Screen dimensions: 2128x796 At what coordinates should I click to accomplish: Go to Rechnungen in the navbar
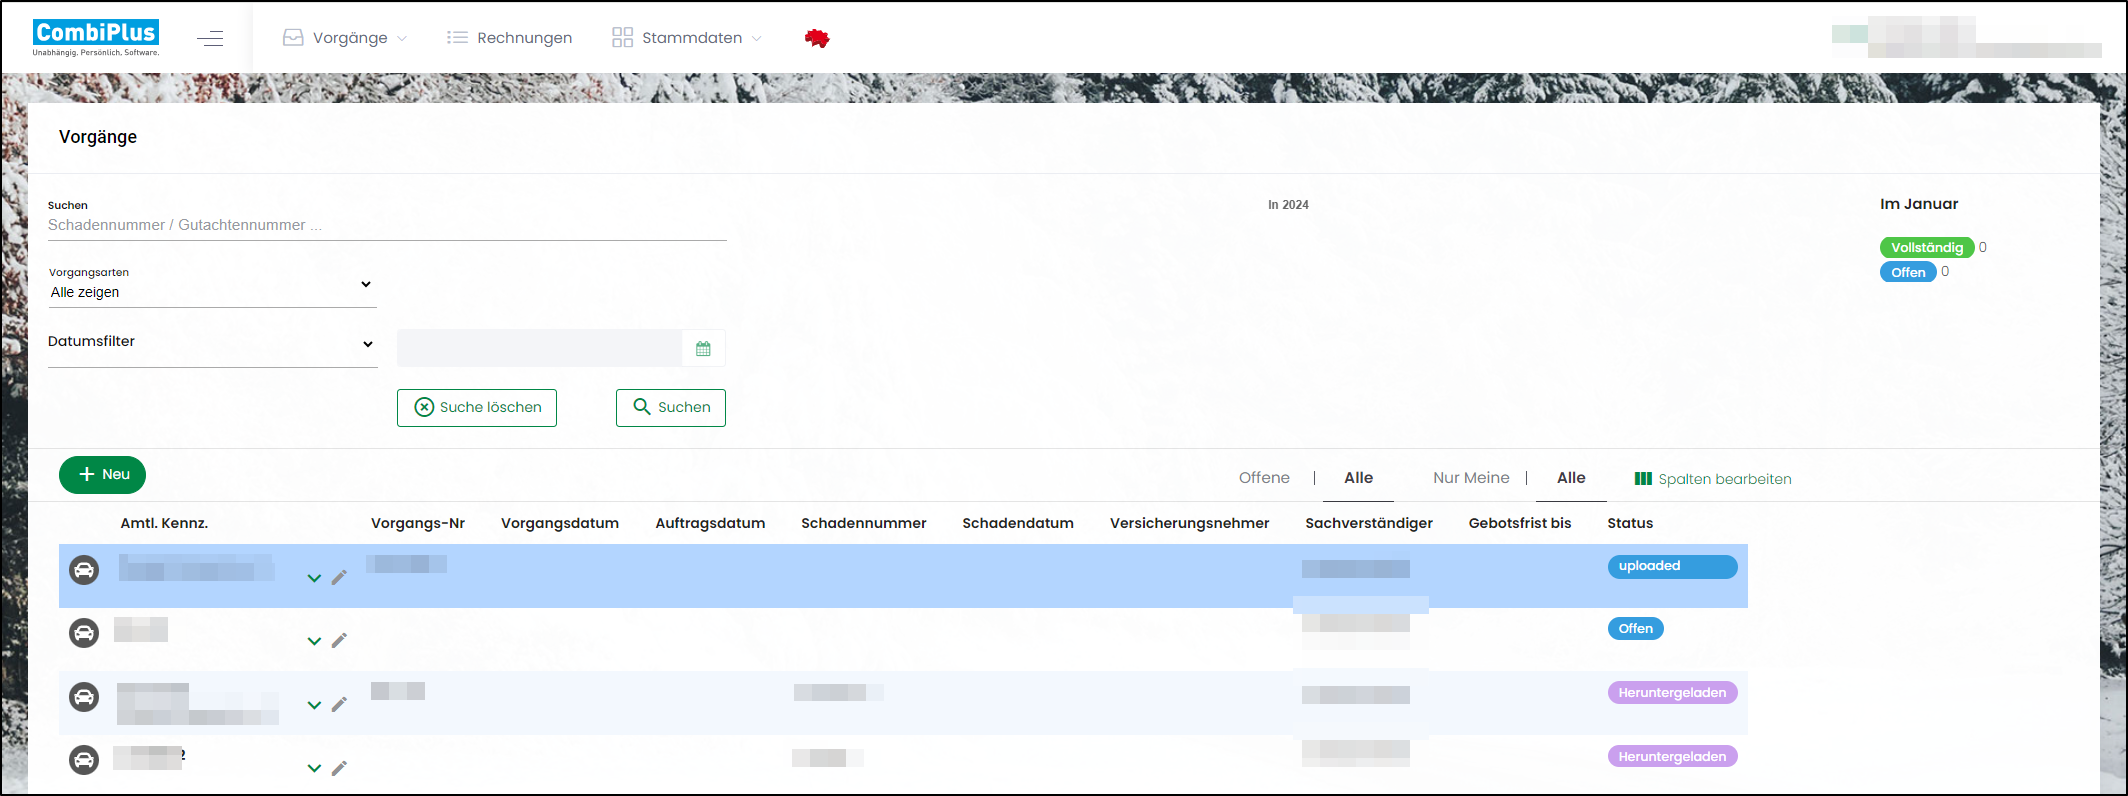(510, 38)
